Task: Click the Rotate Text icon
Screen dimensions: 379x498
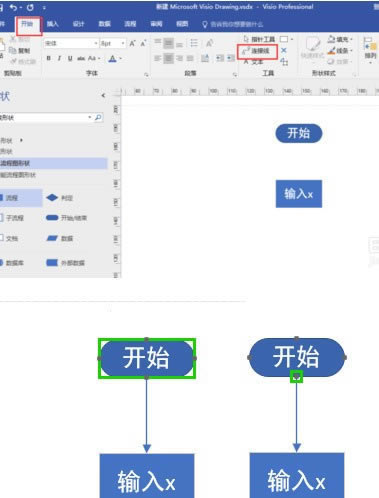Action: click(210, 43)
